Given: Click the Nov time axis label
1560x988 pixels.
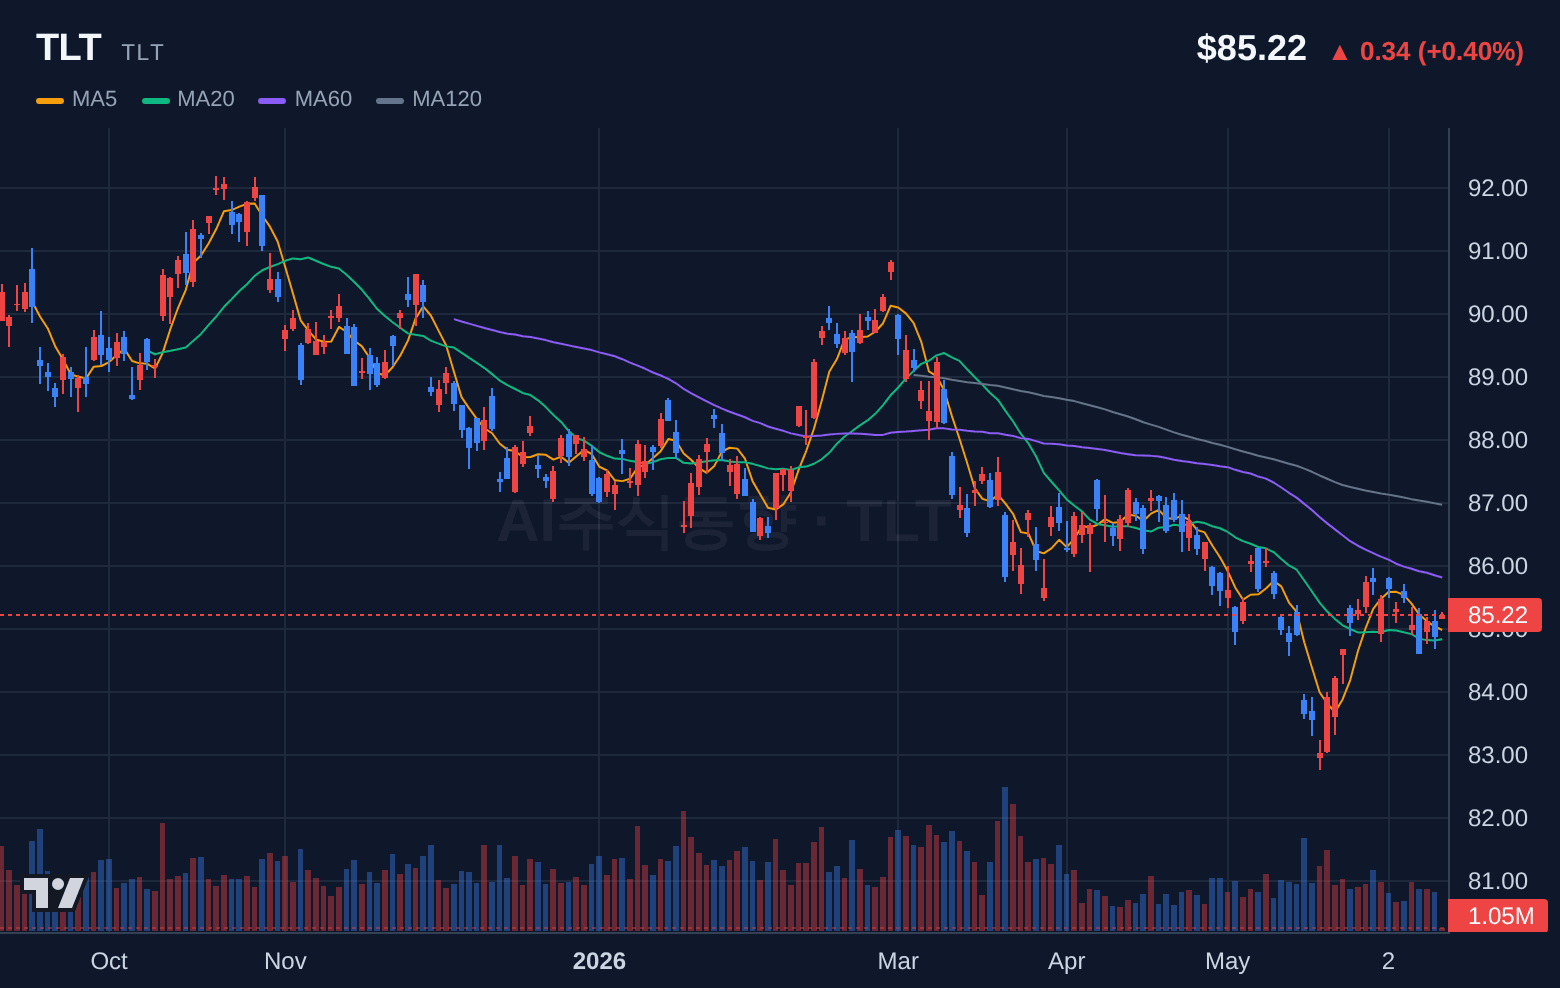Looking at the screenshot, I should coord(285,961).
